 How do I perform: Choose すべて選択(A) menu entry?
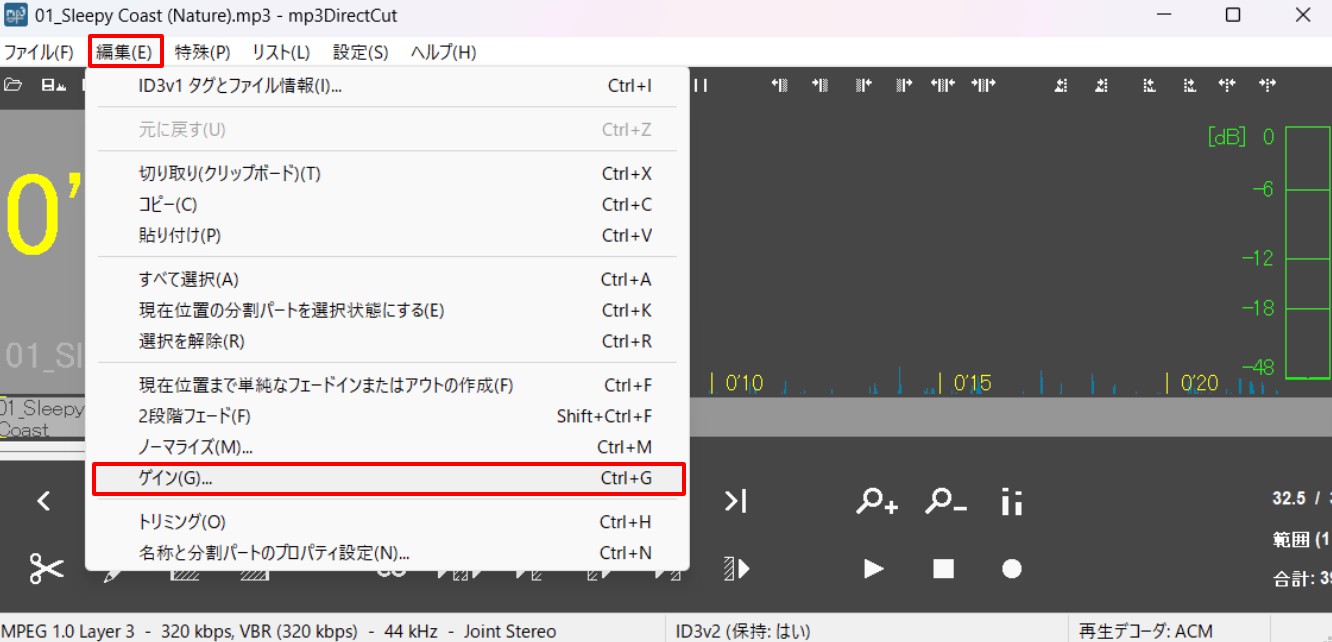387,279
